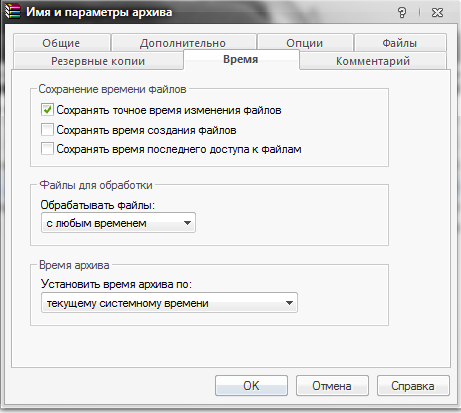Open help via Справка button
461x413 pixels.
tap(413, 386)
